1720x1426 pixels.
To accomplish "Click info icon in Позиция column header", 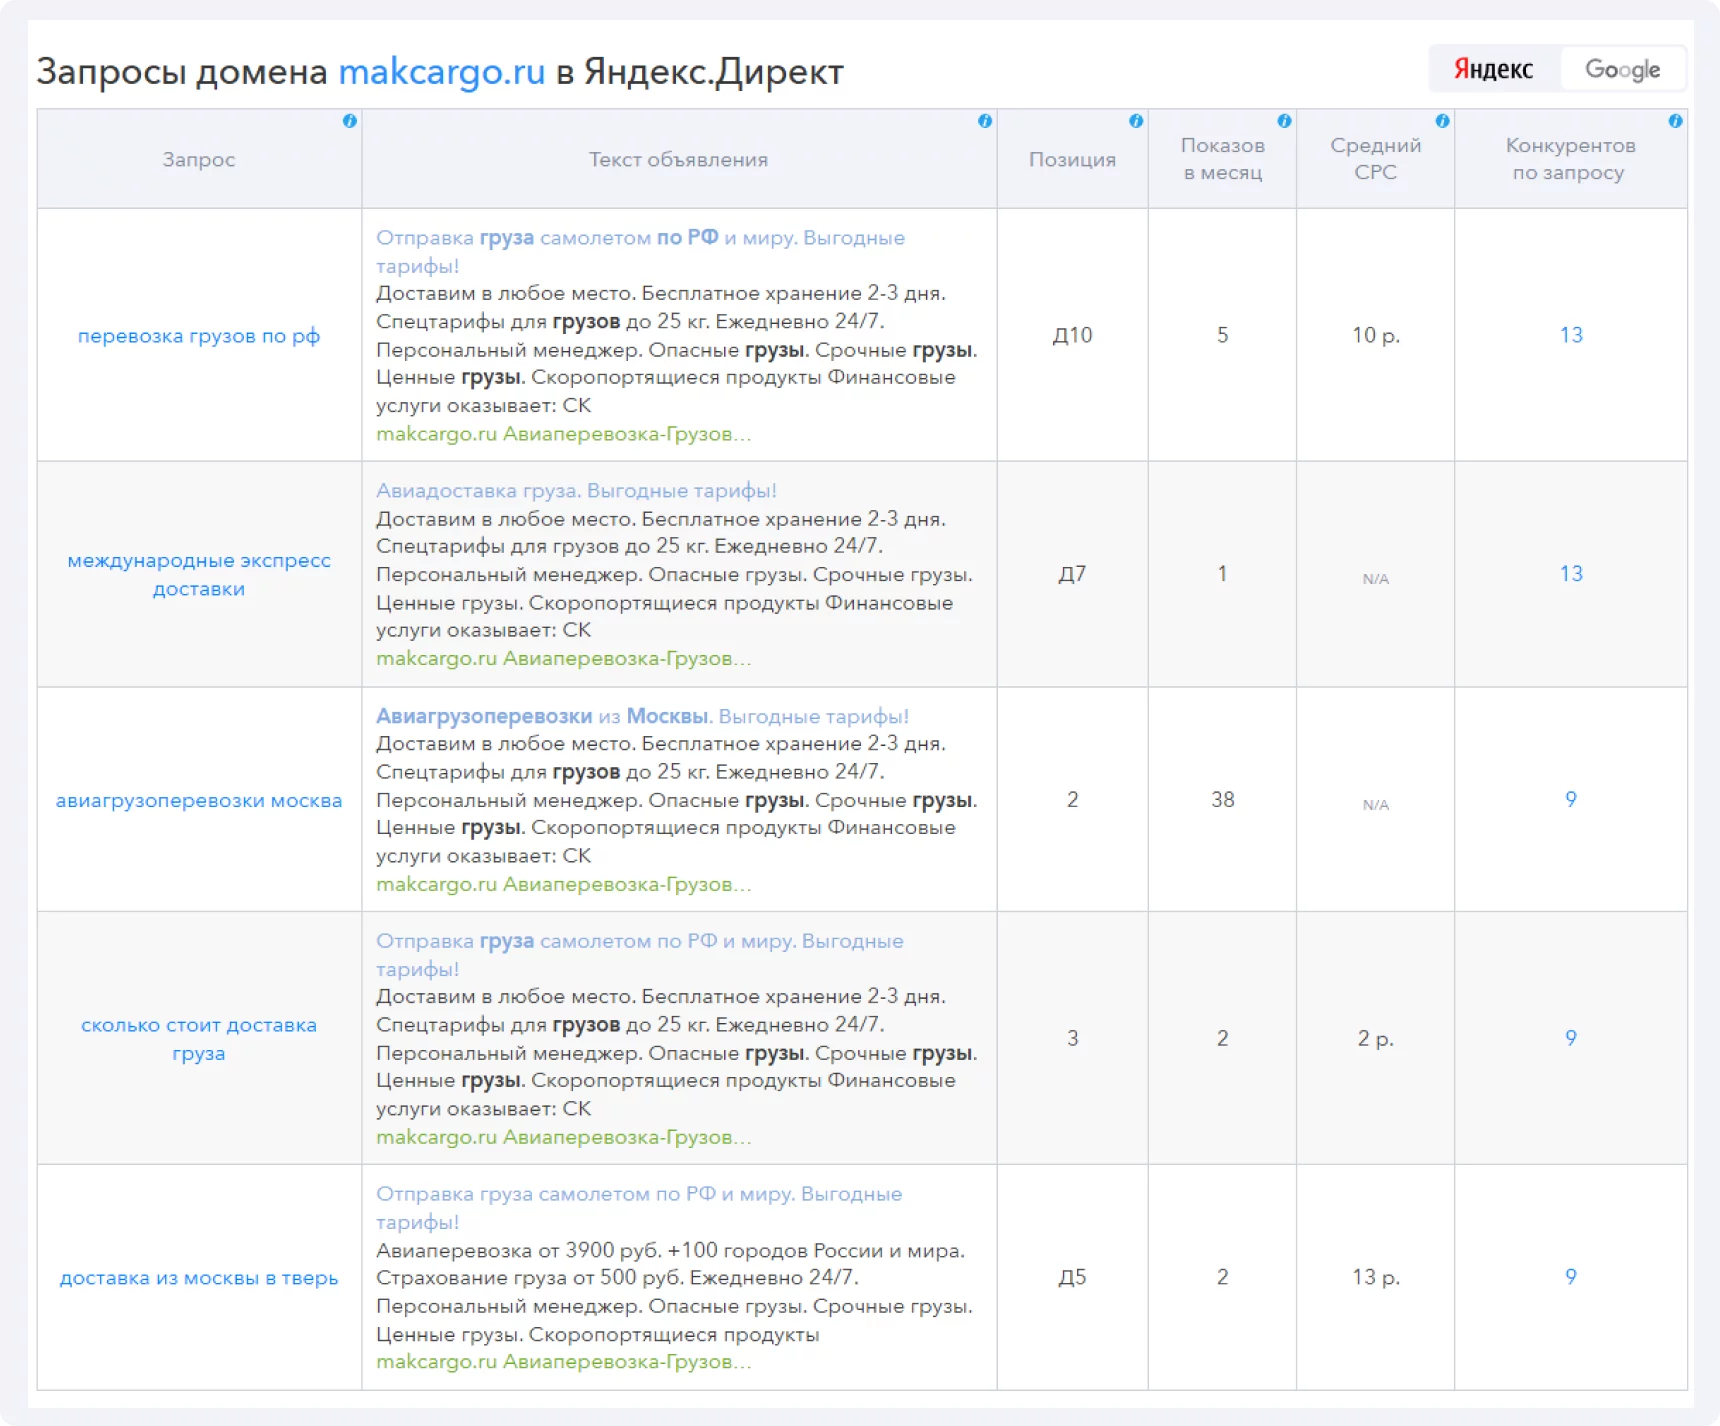I will (x=1136, y=121).
